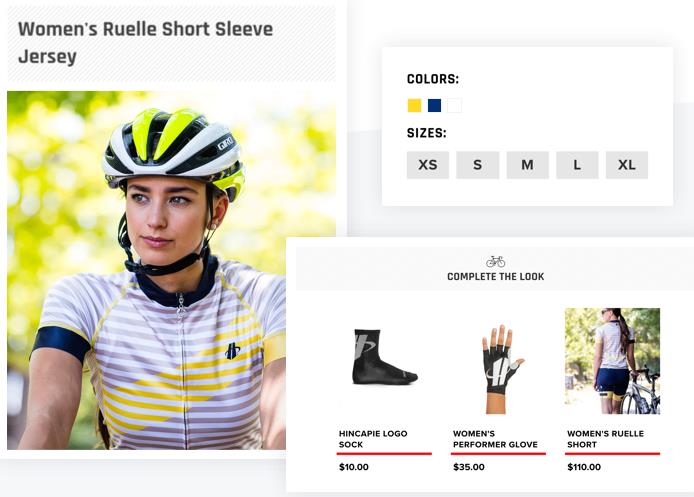This screenshot has width=694, height=497.
Task: Choose size M
Action: tap(527, 165)
